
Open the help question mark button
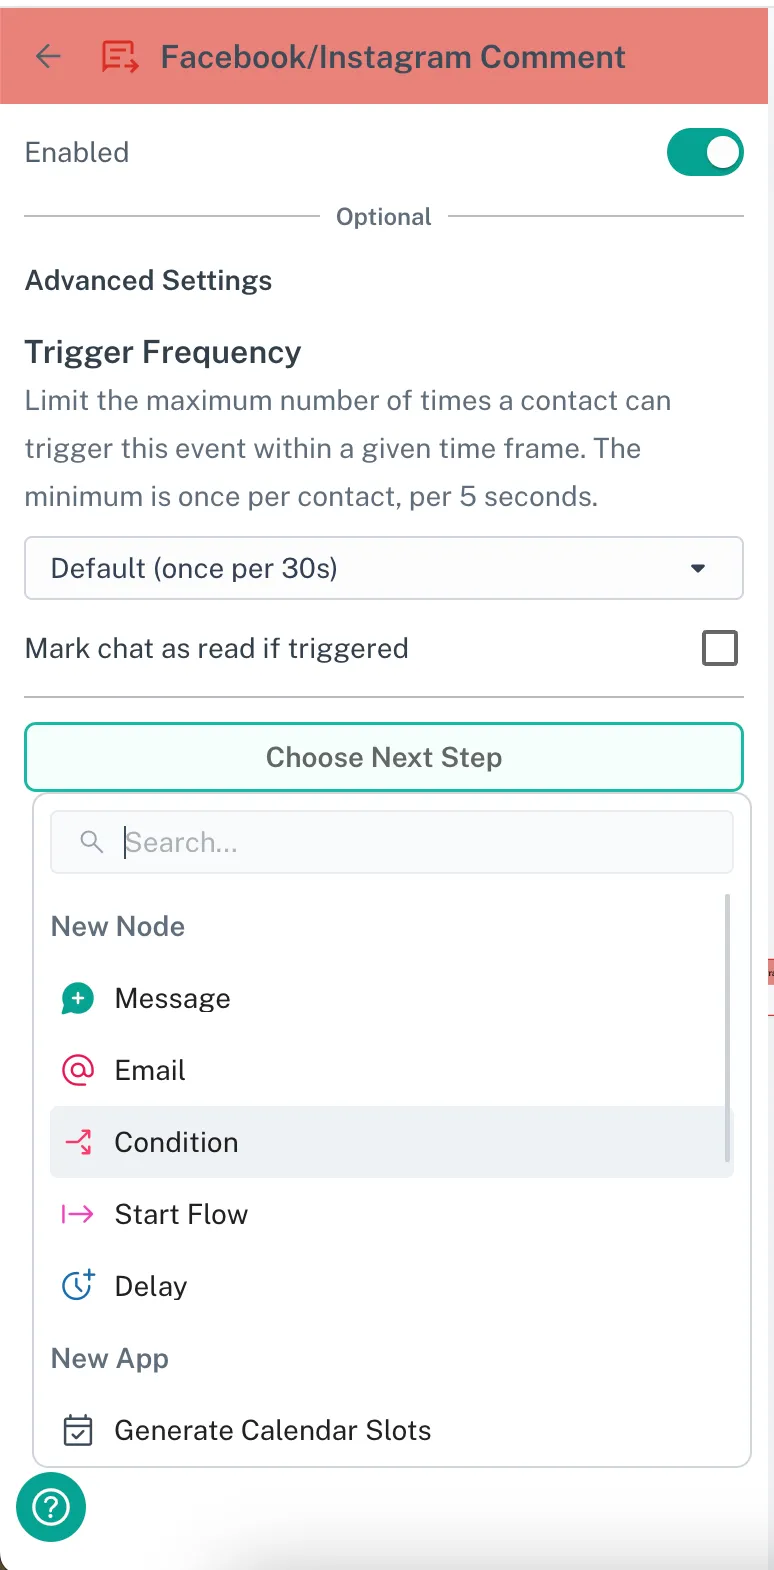tap(51, 1507)
